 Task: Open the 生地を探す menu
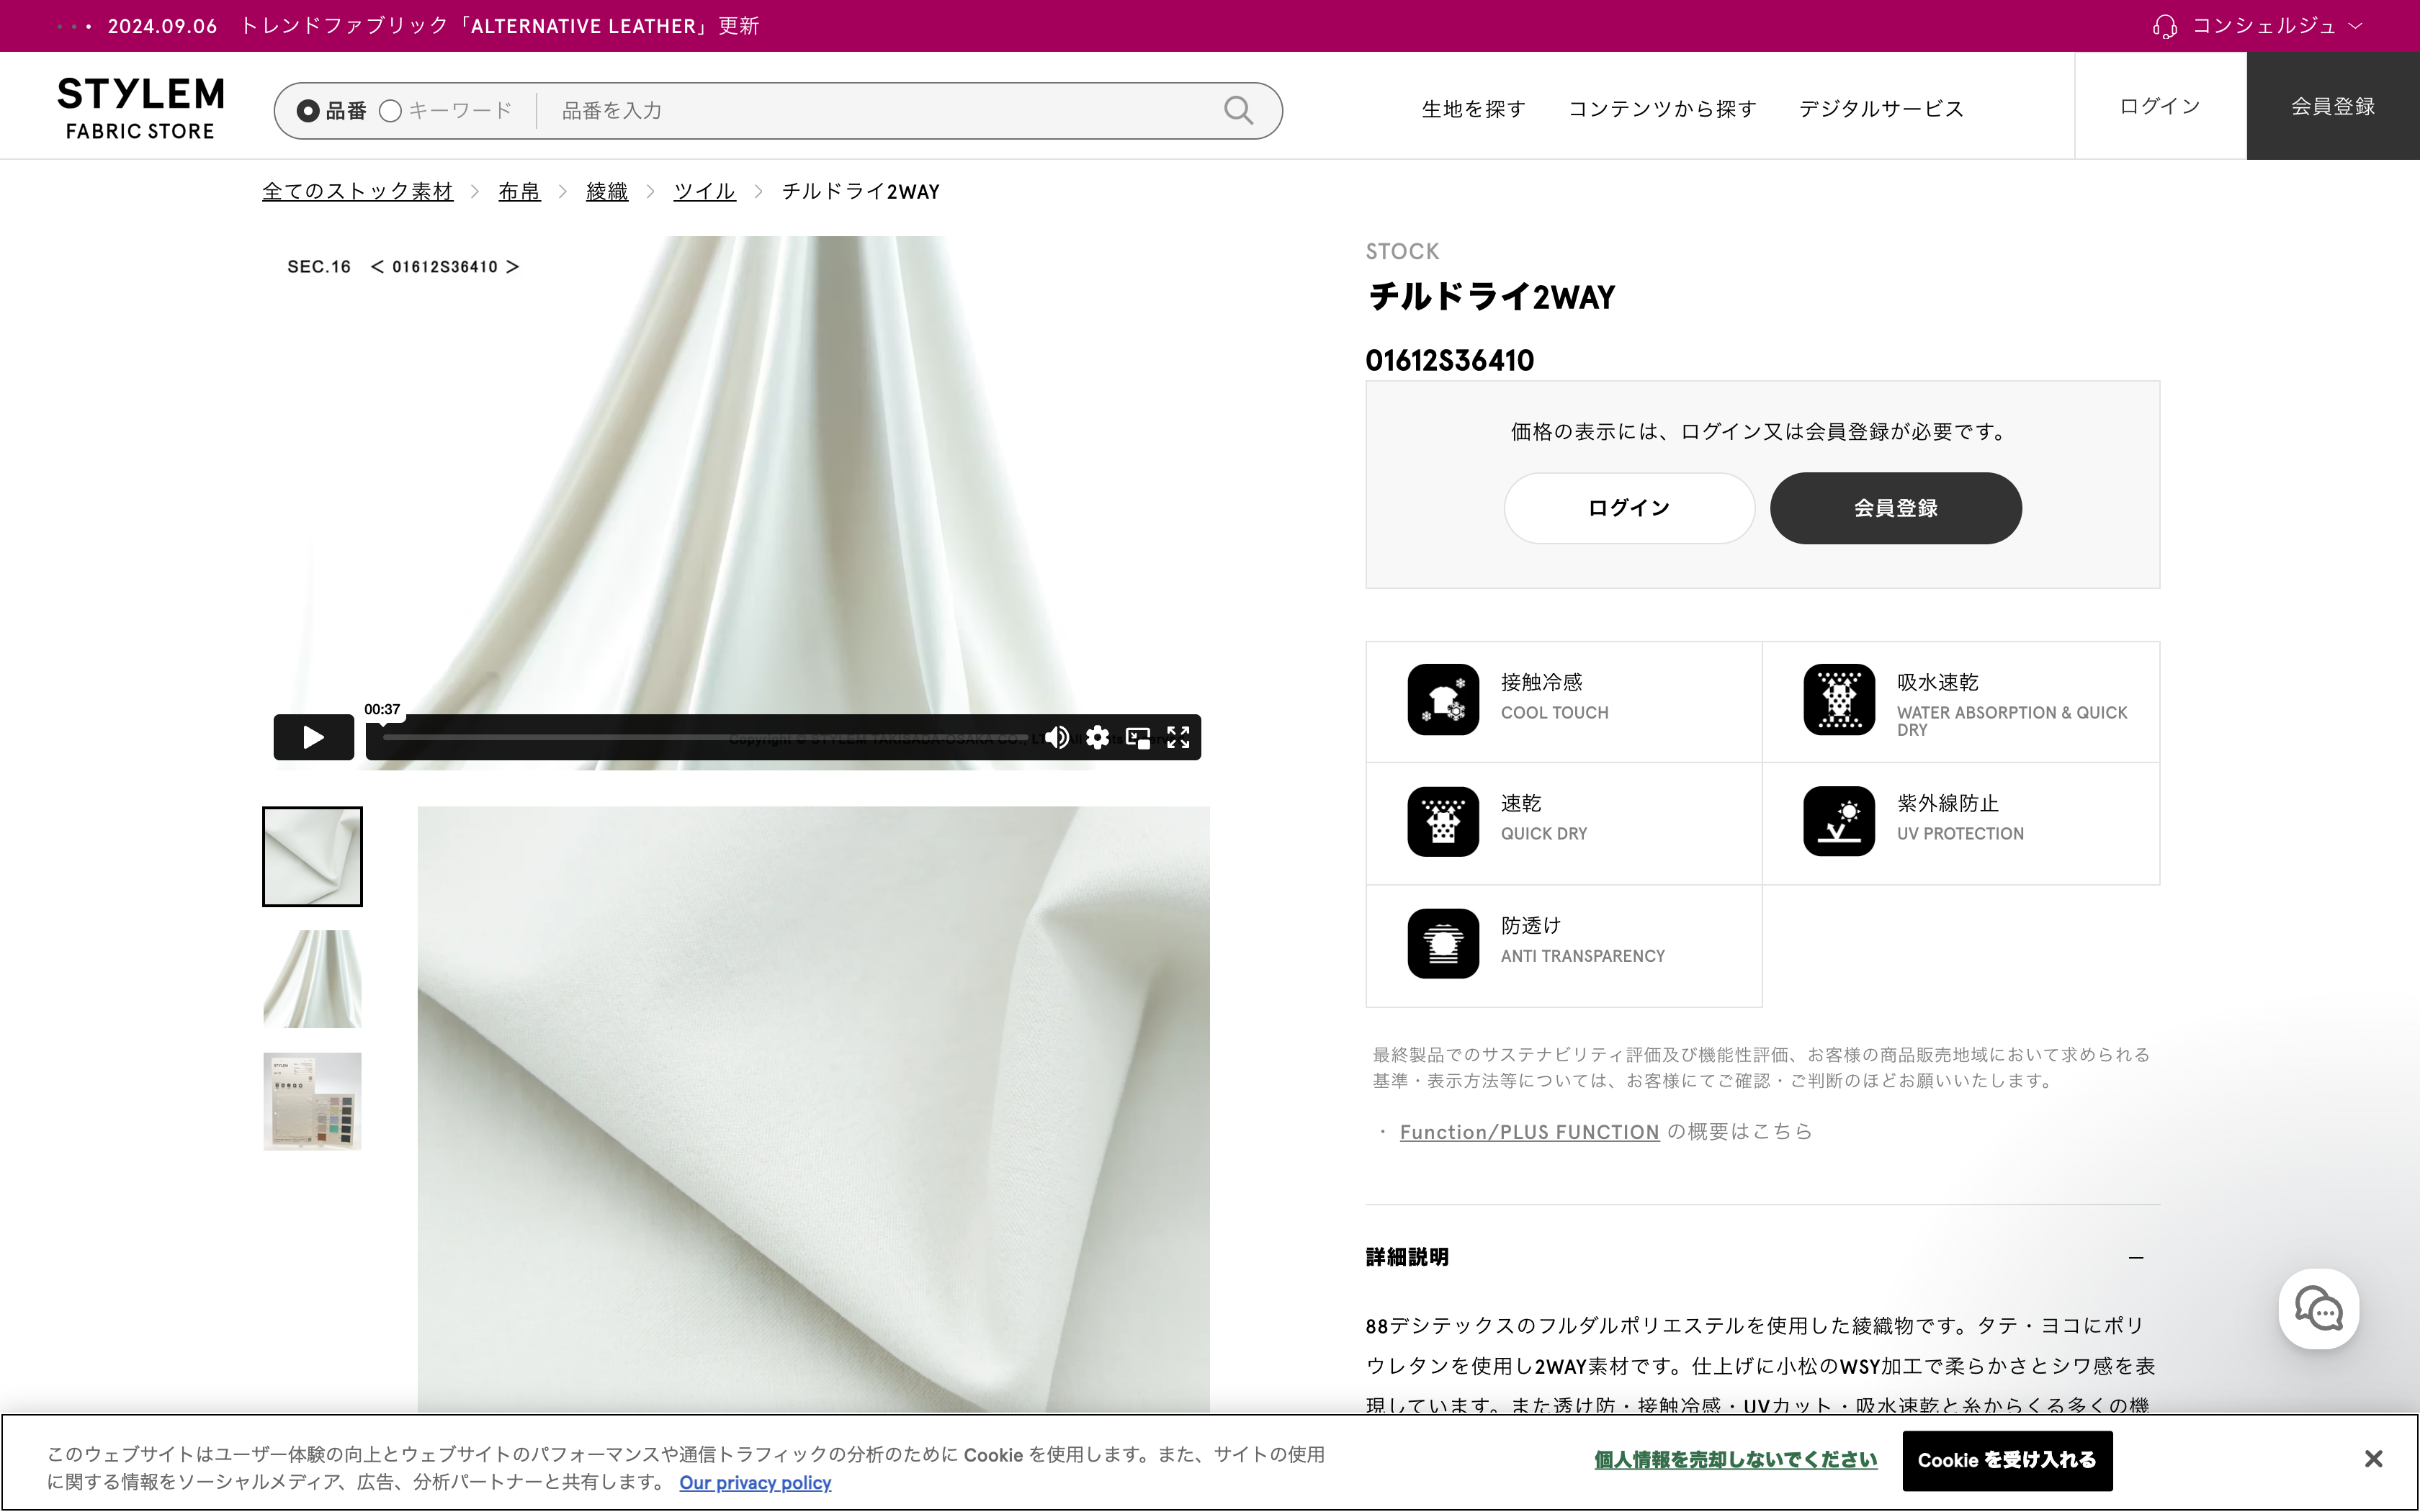[x=1472, y=109]
